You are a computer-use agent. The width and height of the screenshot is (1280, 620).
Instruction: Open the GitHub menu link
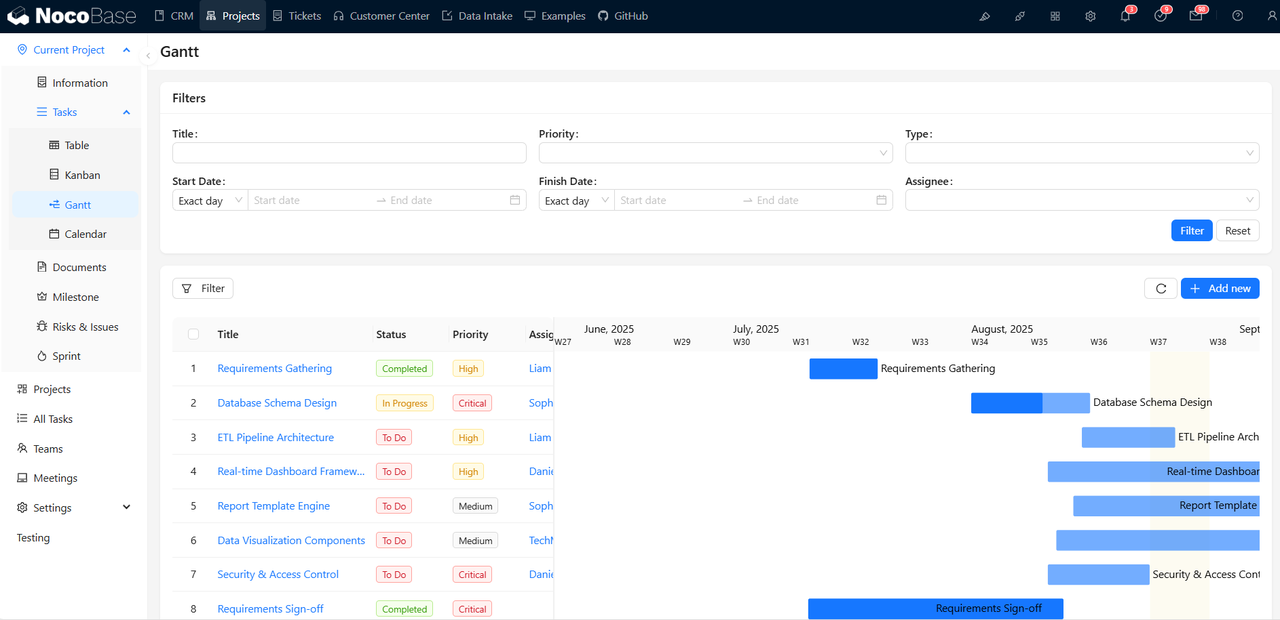pos(622,16)
